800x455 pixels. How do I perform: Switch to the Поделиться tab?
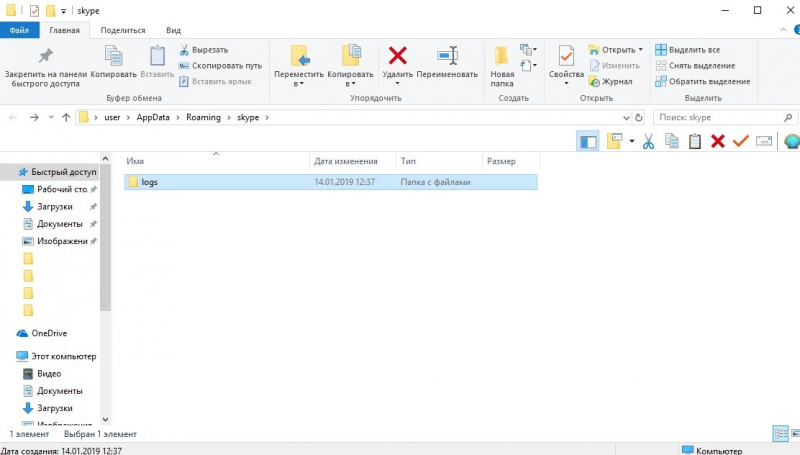[x=123, y=30]
